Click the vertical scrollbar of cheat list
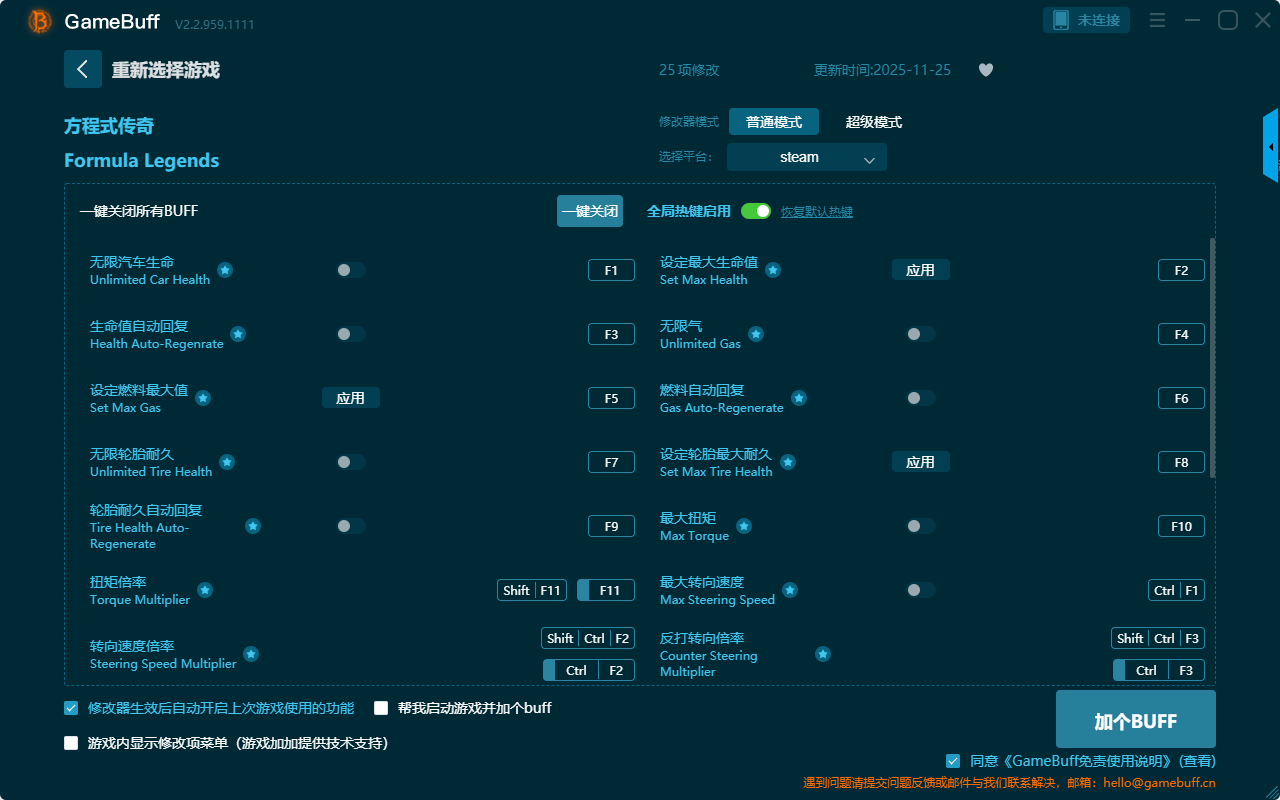 (1213, 358)
